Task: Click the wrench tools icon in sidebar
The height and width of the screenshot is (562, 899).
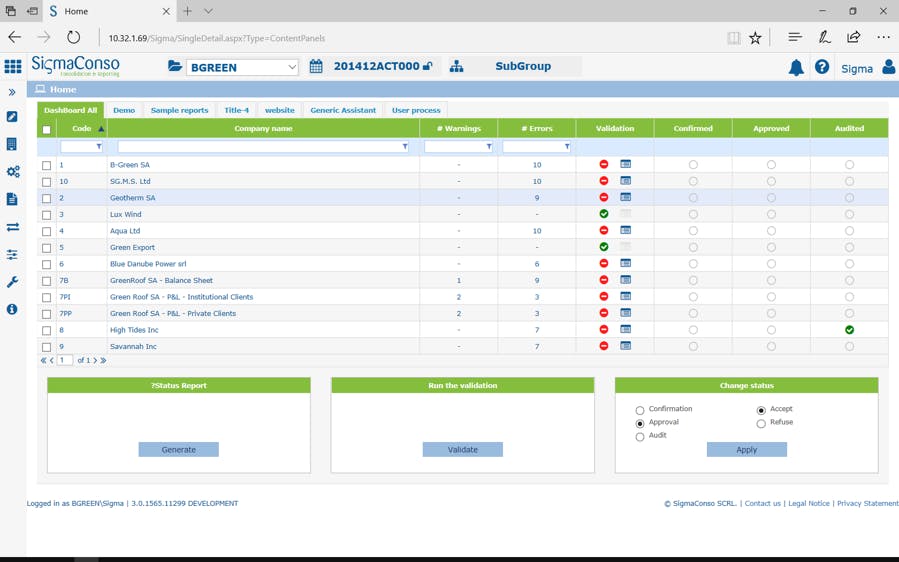Action: coord(13,282)
